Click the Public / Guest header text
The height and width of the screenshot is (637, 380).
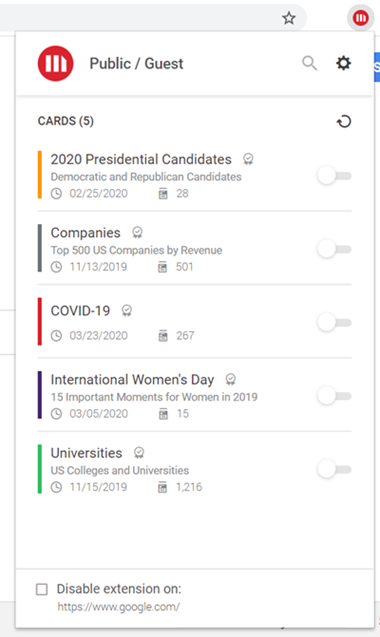(x=136, y=64)
